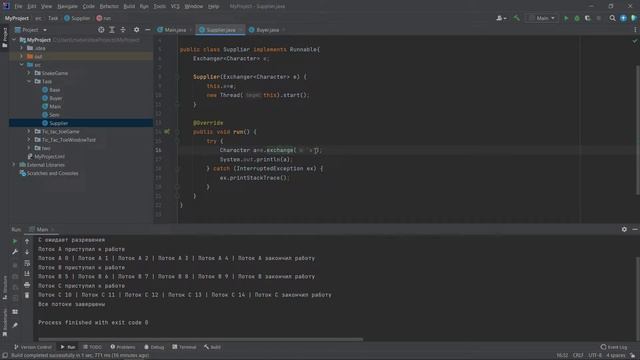The image size is (640, 360).
Task: Click the up arrow in Run console
Action: pos(27,241)
